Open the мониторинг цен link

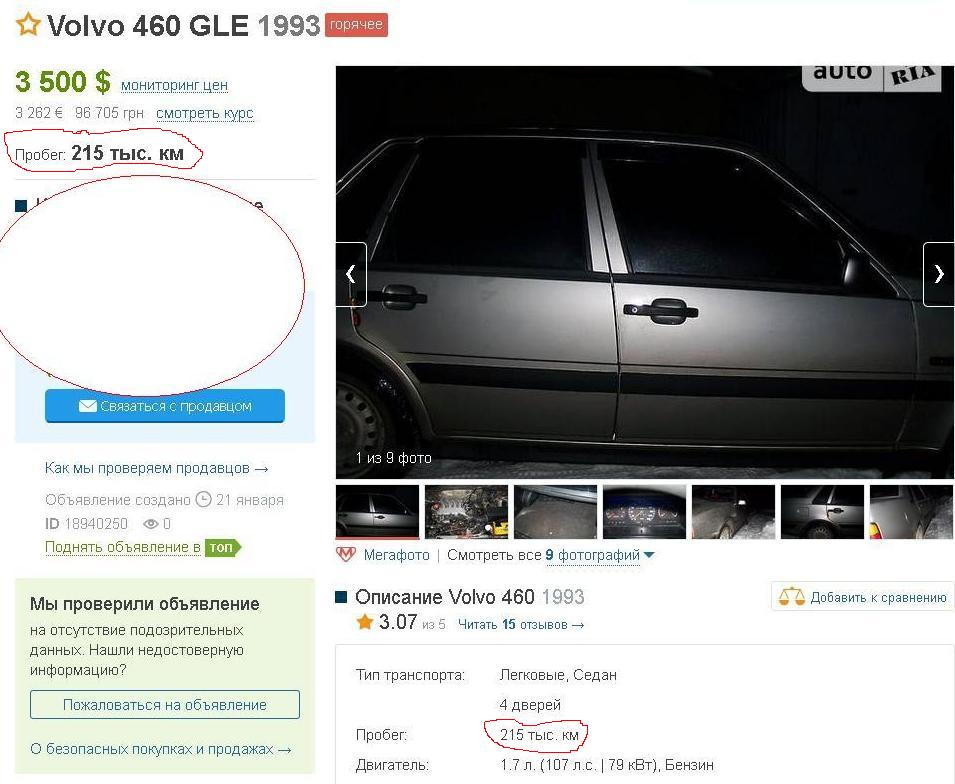click(174, 85)
